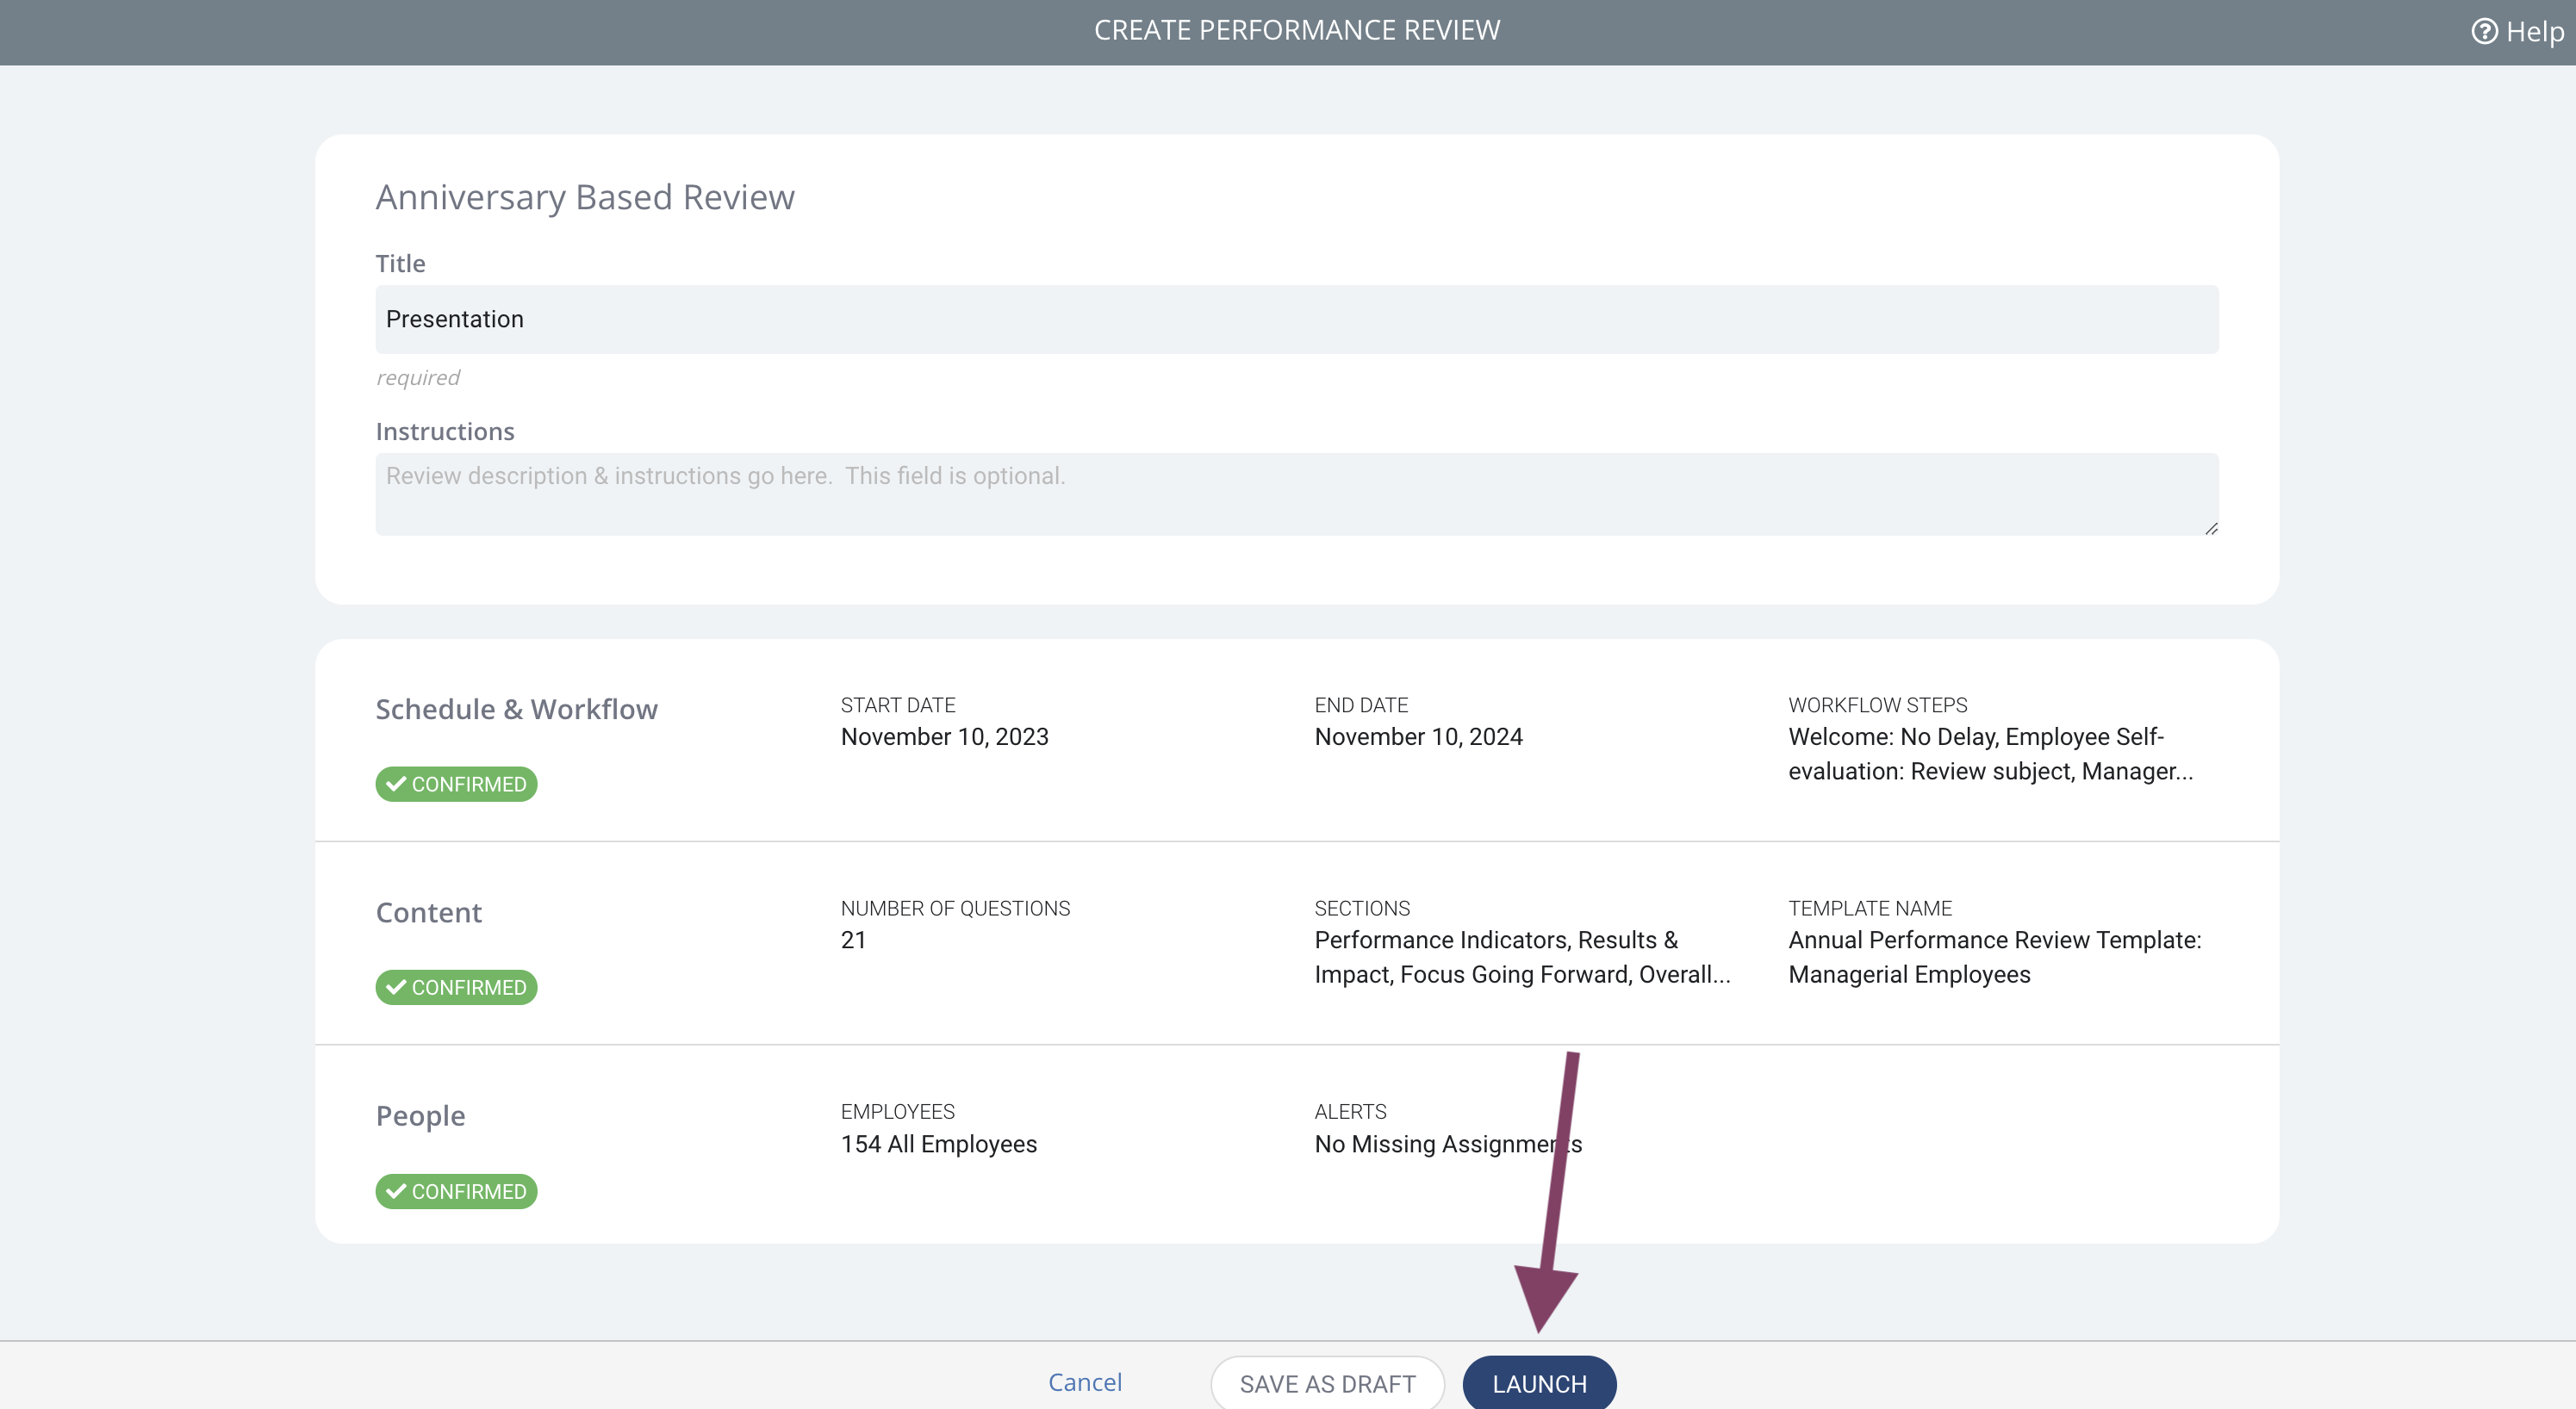Viewport: 2576px width, 1409px height.
Task: Click the People section confirmed checkmark badge
Action: coord(456,1191)
